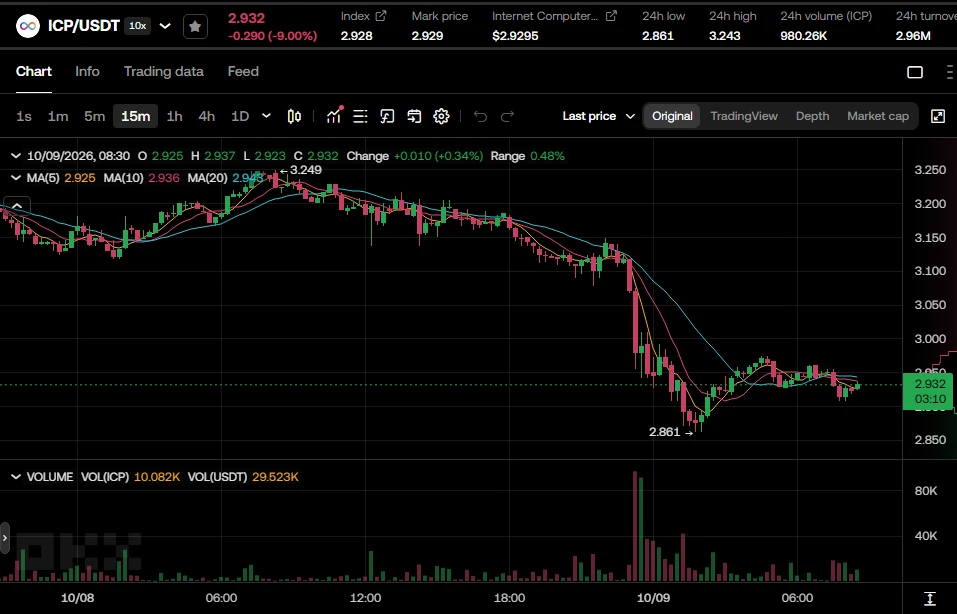Select the 1h timeframe
Viewport: 957px width, 614px height.
coord(175,116)
